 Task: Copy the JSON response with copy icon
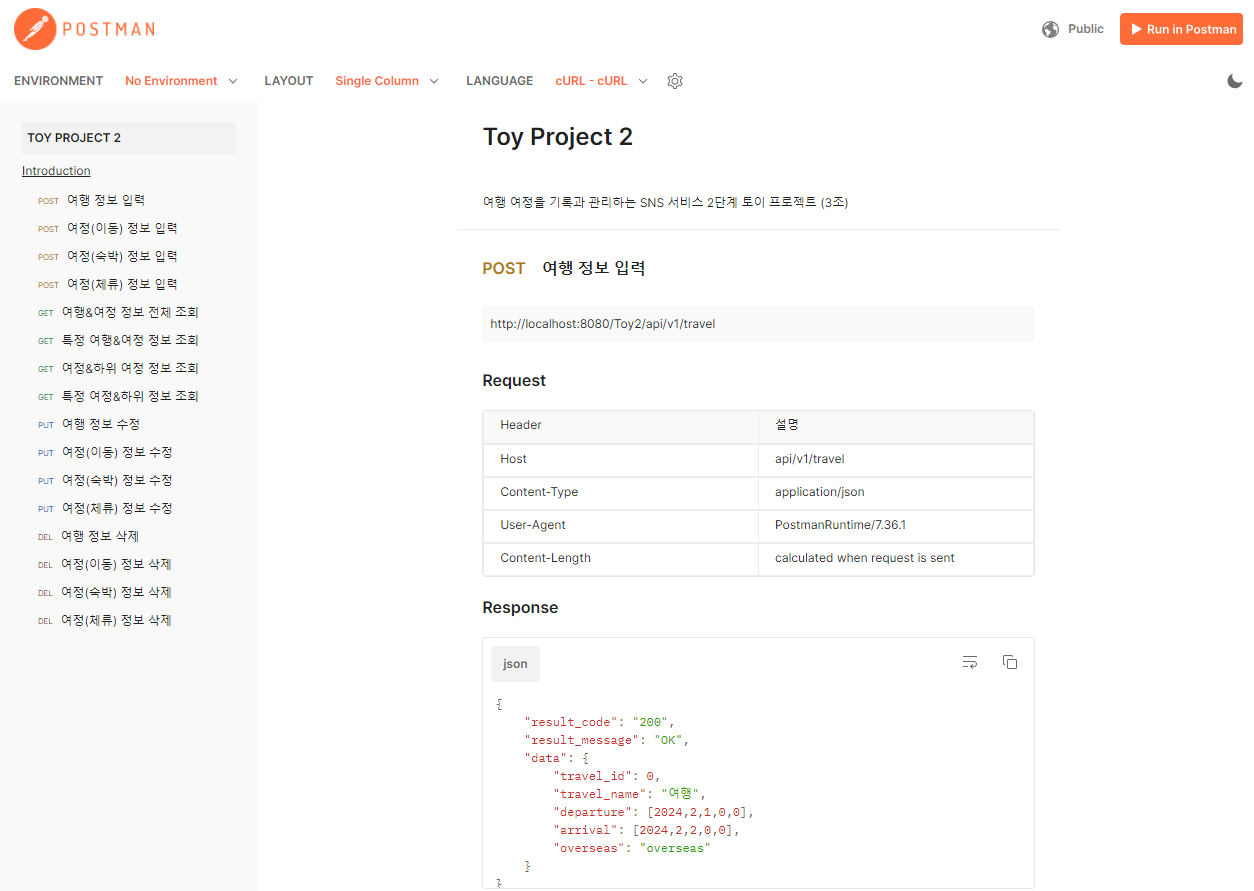click(1010, 662)
